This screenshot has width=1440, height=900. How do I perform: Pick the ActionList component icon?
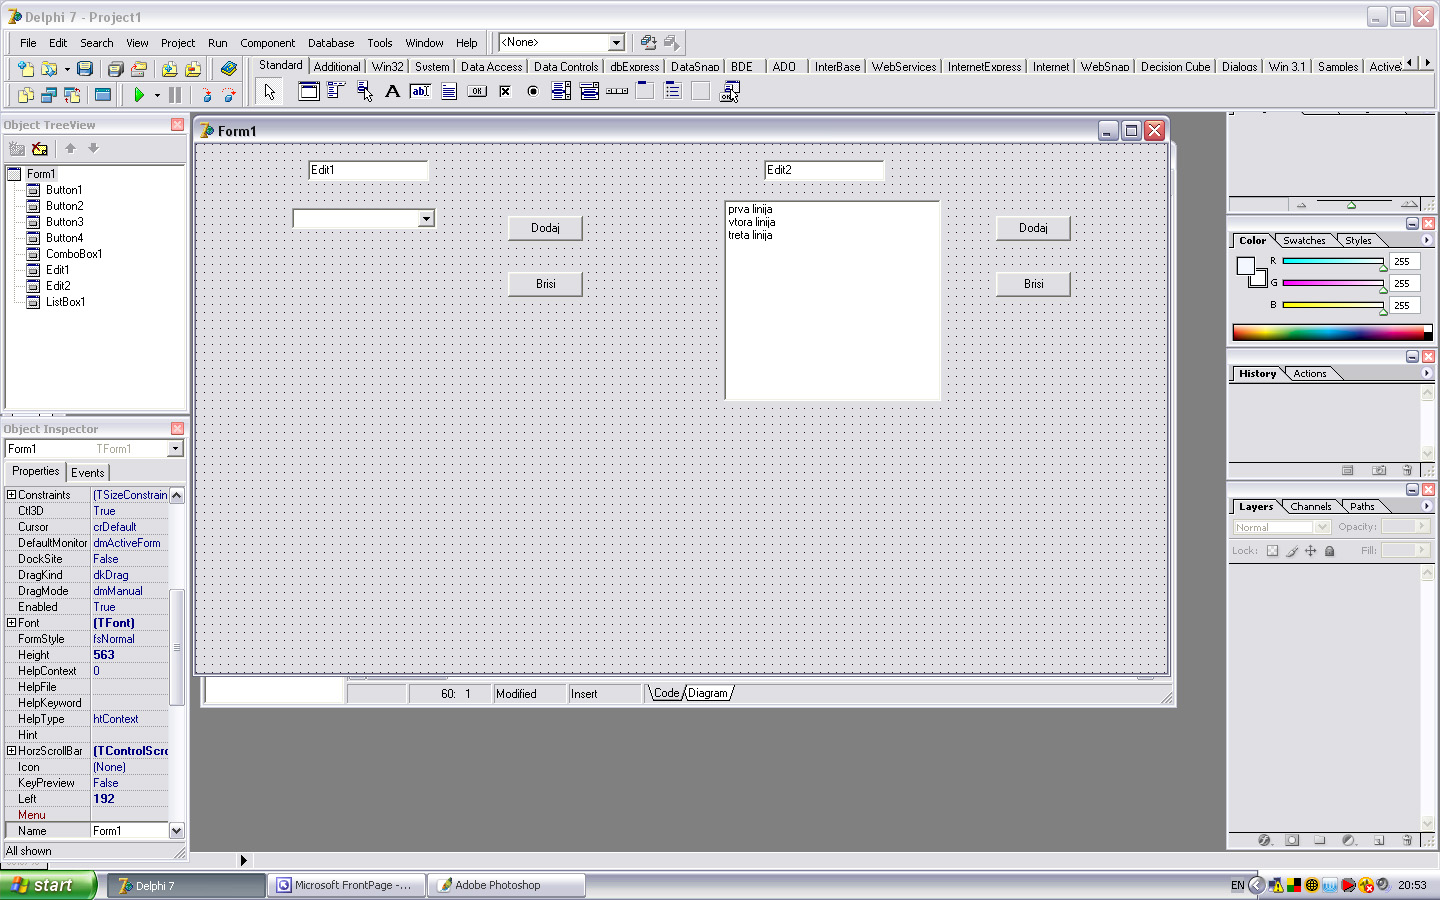click(730, 91)
